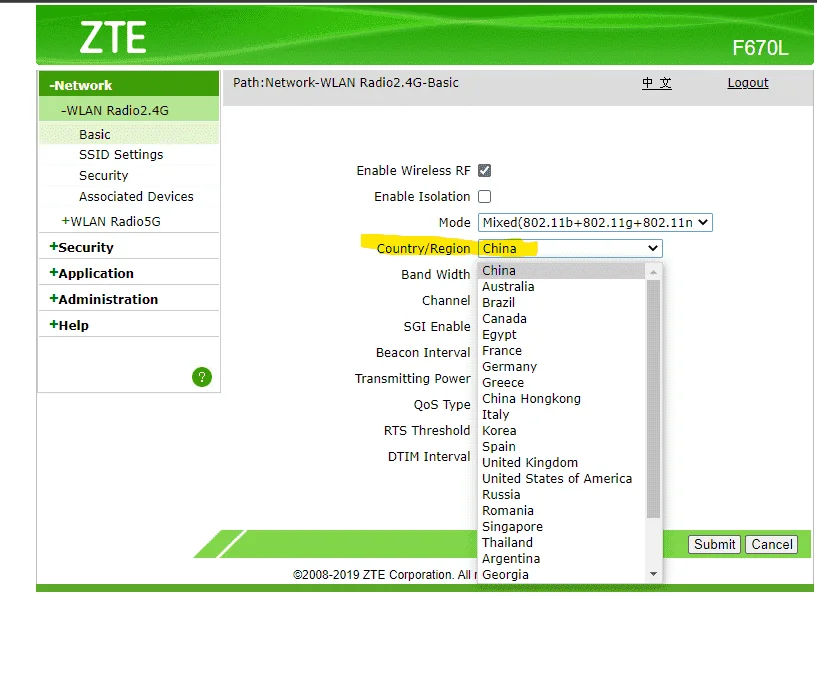Click the Logout link
Viewport: 817px width, 684px height.
pyautogui.click(x=748, y=83)
